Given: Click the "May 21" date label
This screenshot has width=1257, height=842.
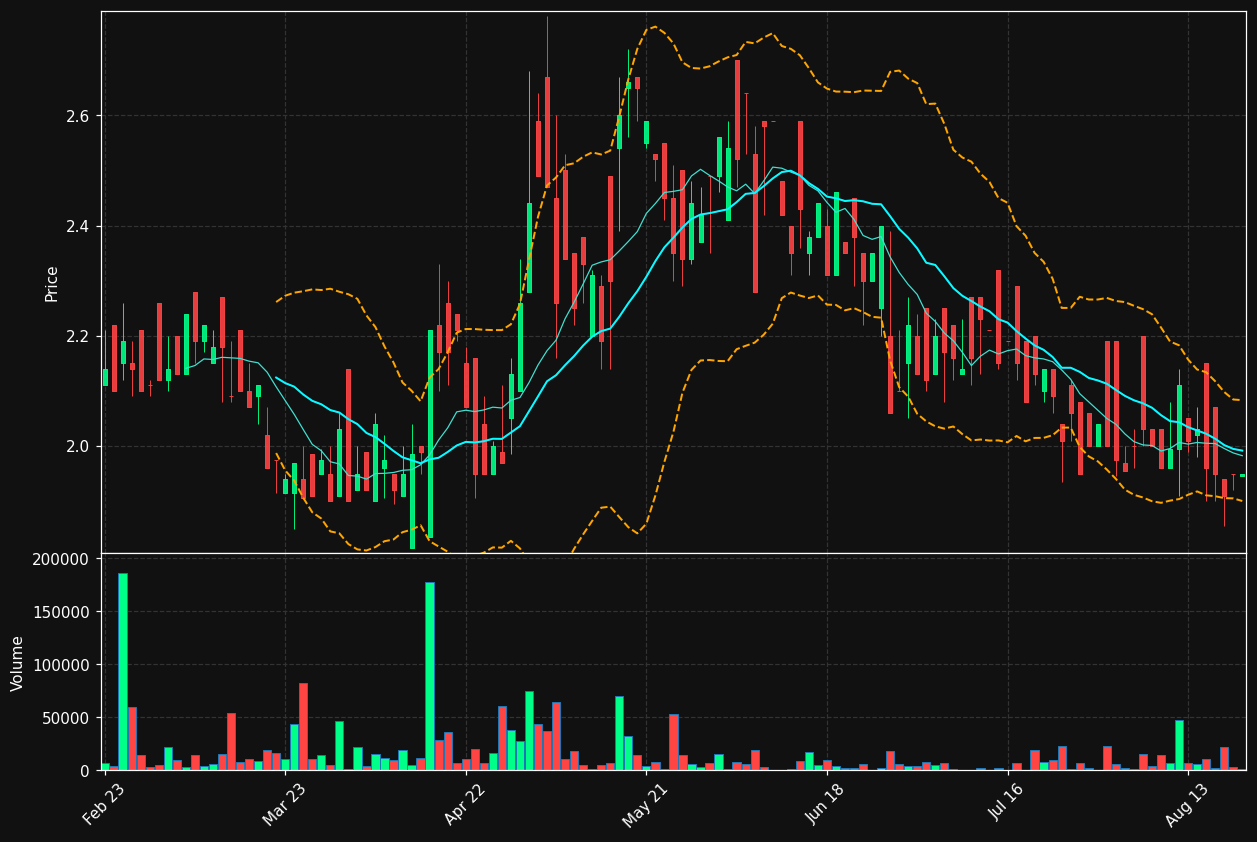Looking at the screenshot, I should click(645, 804).
